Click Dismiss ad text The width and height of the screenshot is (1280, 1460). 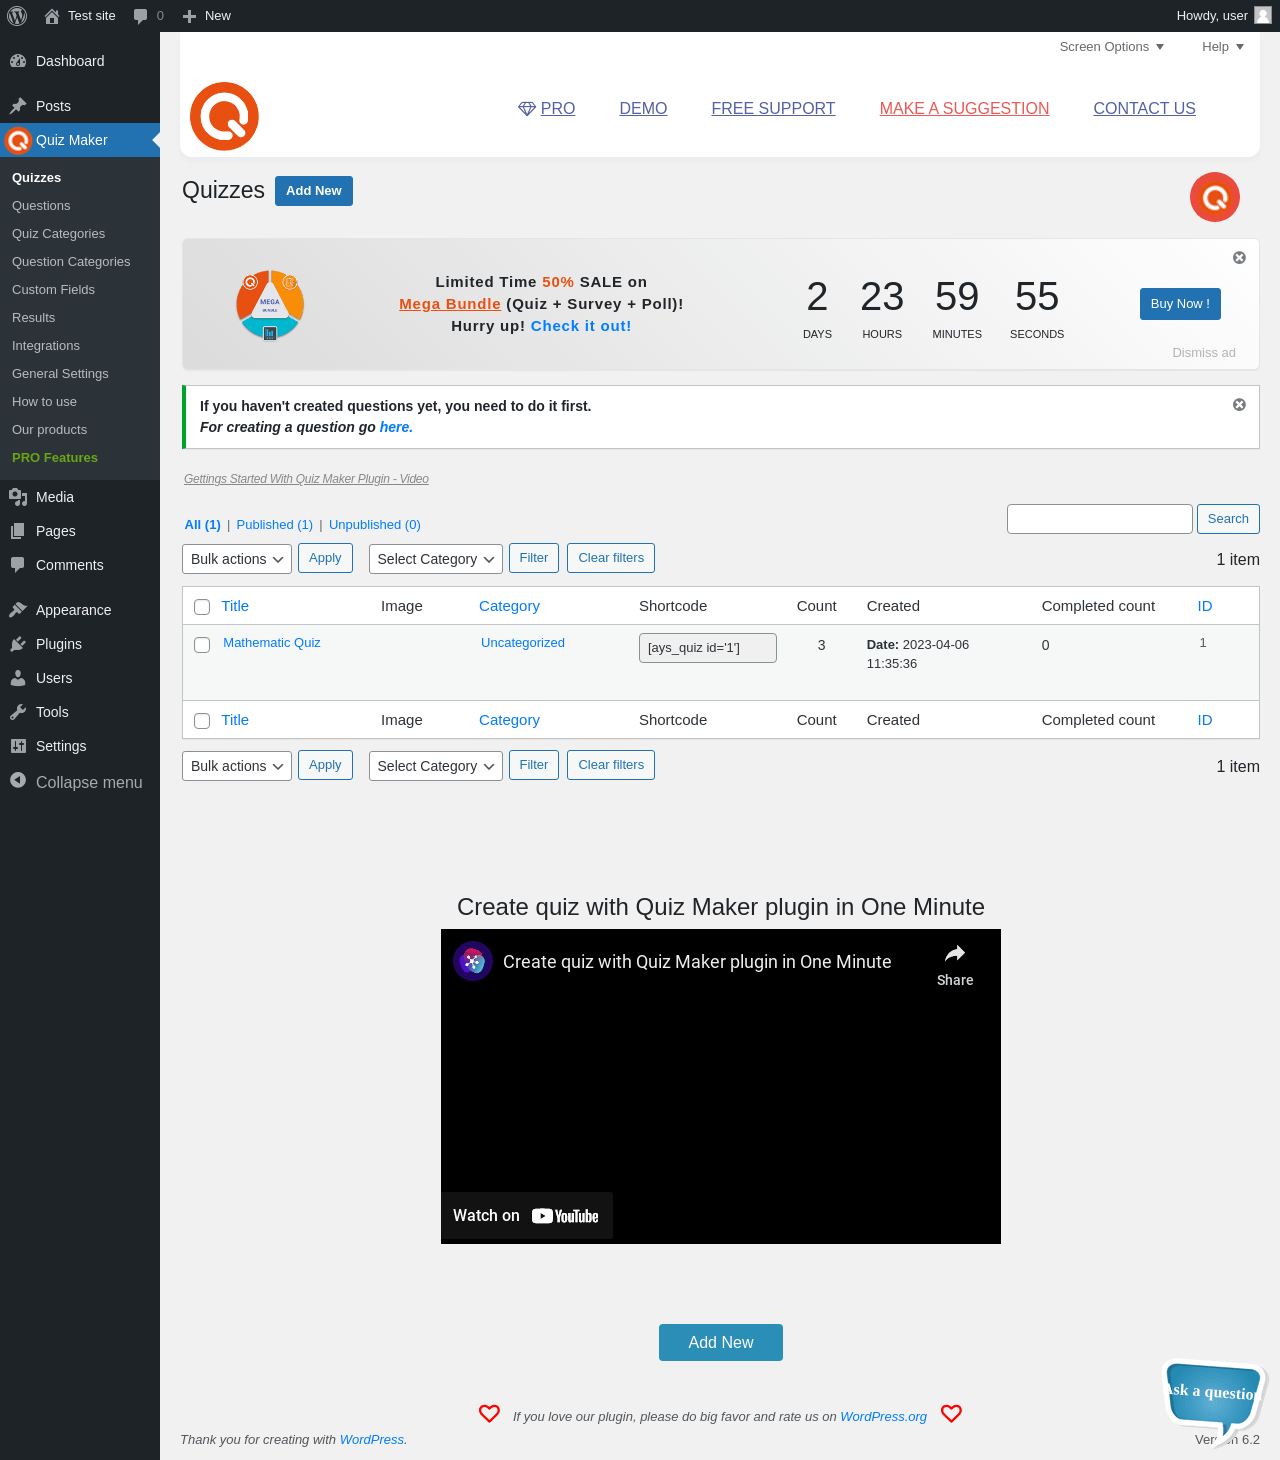(x=1204, y=353)
